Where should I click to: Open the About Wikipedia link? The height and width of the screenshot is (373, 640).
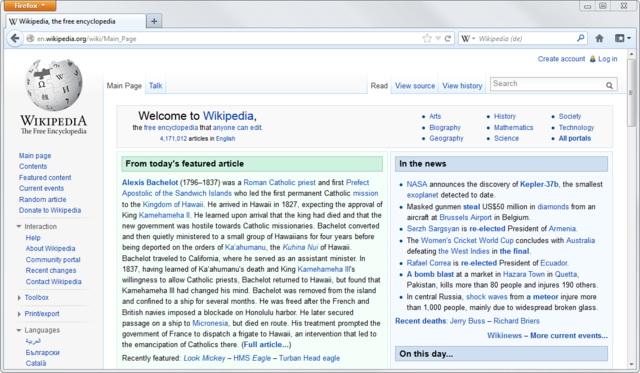[50, 249]
